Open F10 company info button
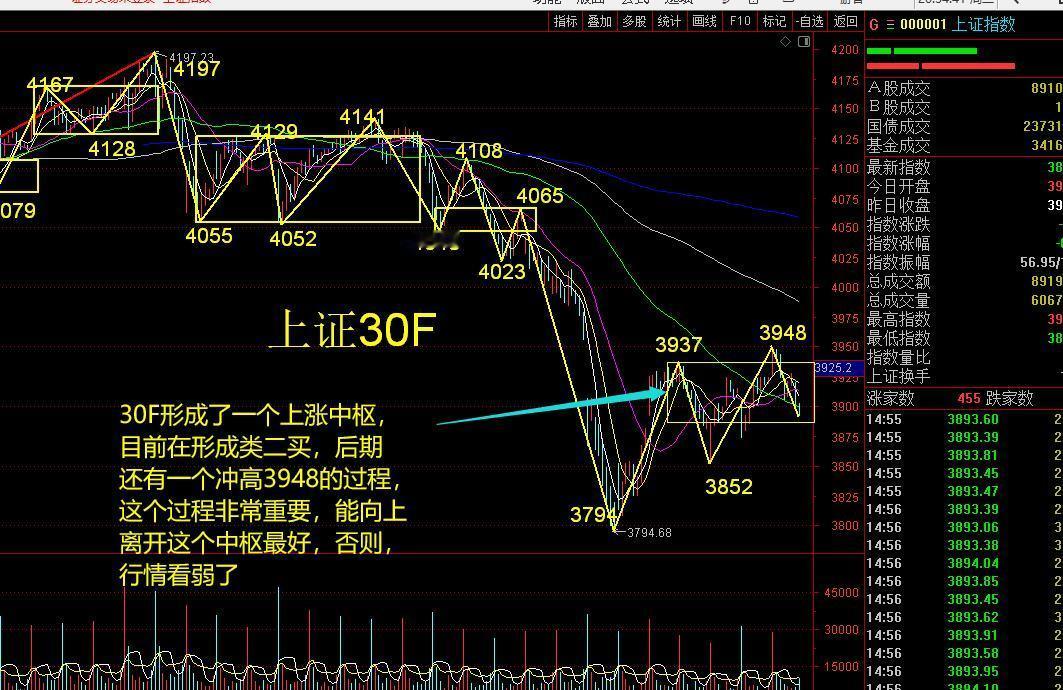The image size is (1063, 690). 740,22
